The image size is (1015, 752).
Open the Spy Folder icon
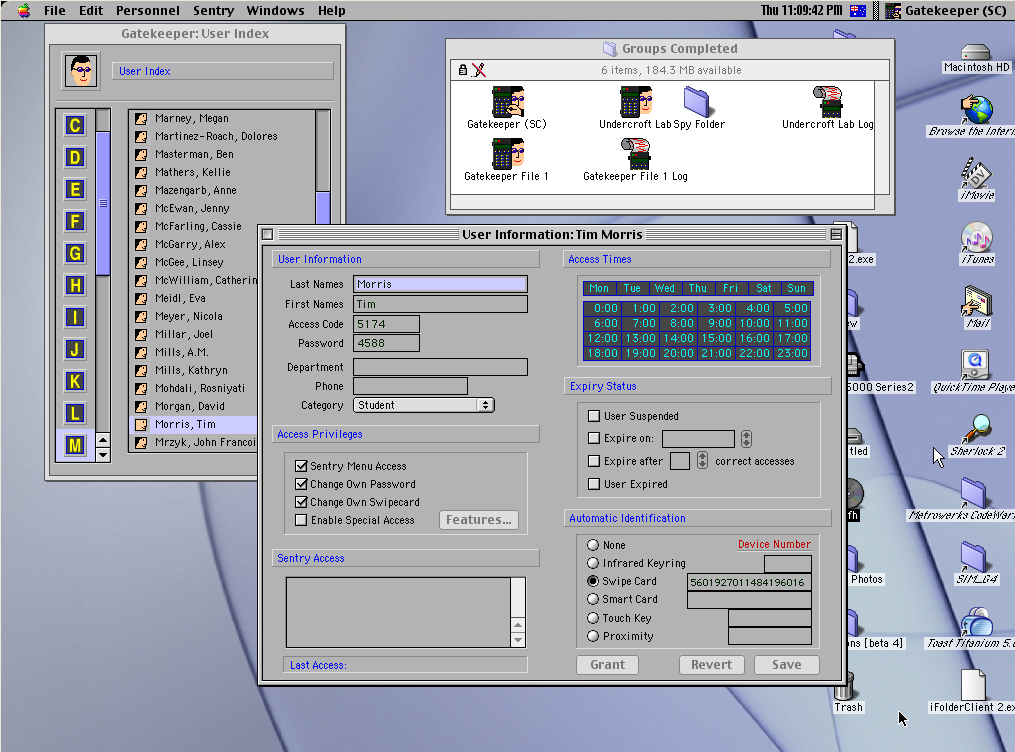pos(697,102)
